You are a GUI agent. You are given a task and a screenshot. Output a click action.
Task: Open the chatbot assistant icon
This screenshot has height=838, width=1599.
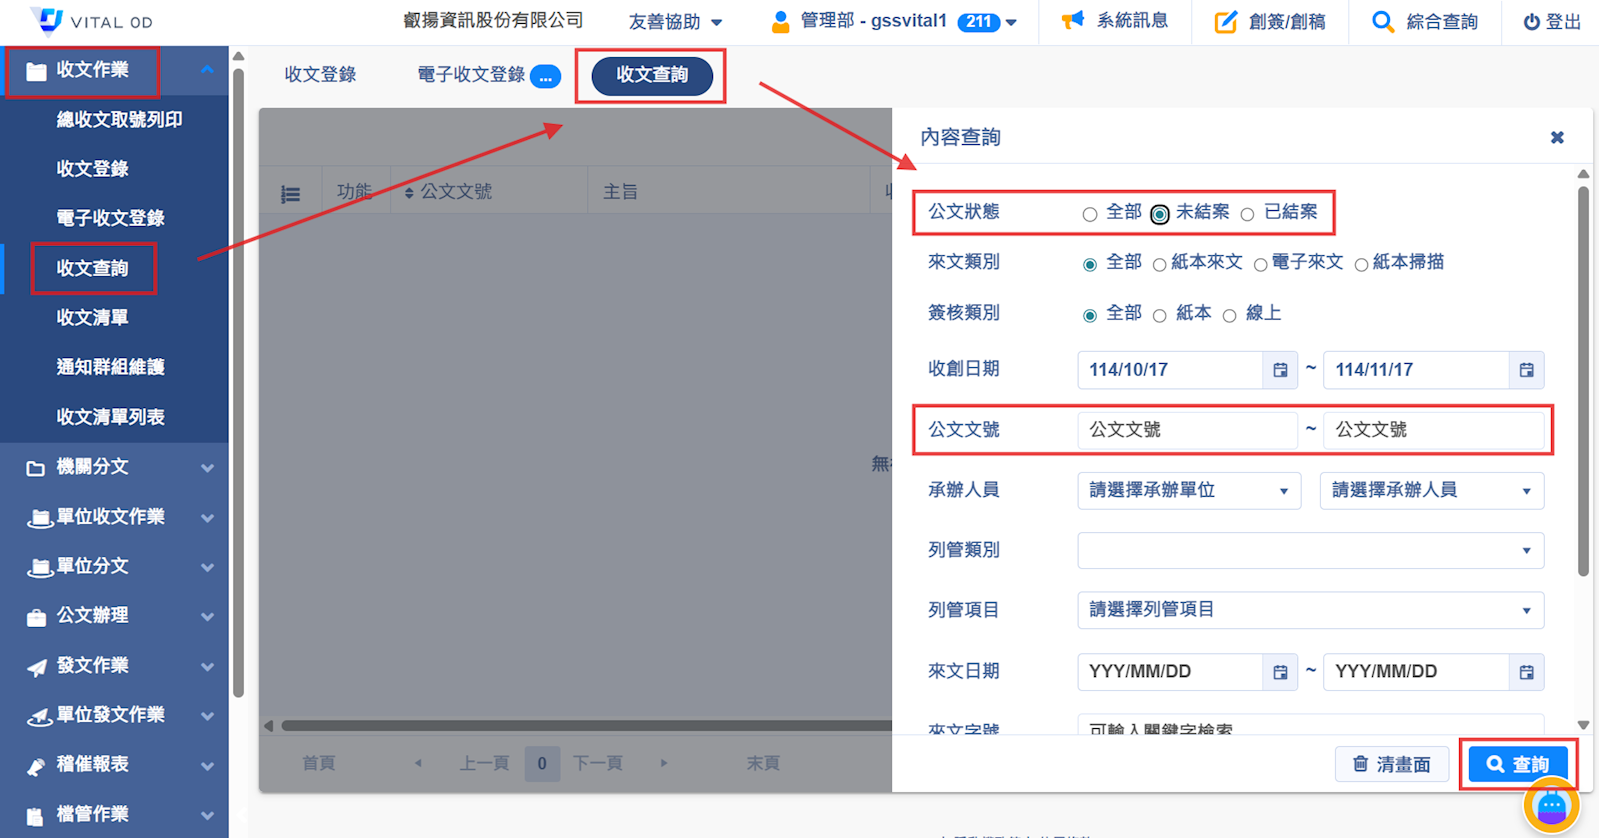(1551, 806)
